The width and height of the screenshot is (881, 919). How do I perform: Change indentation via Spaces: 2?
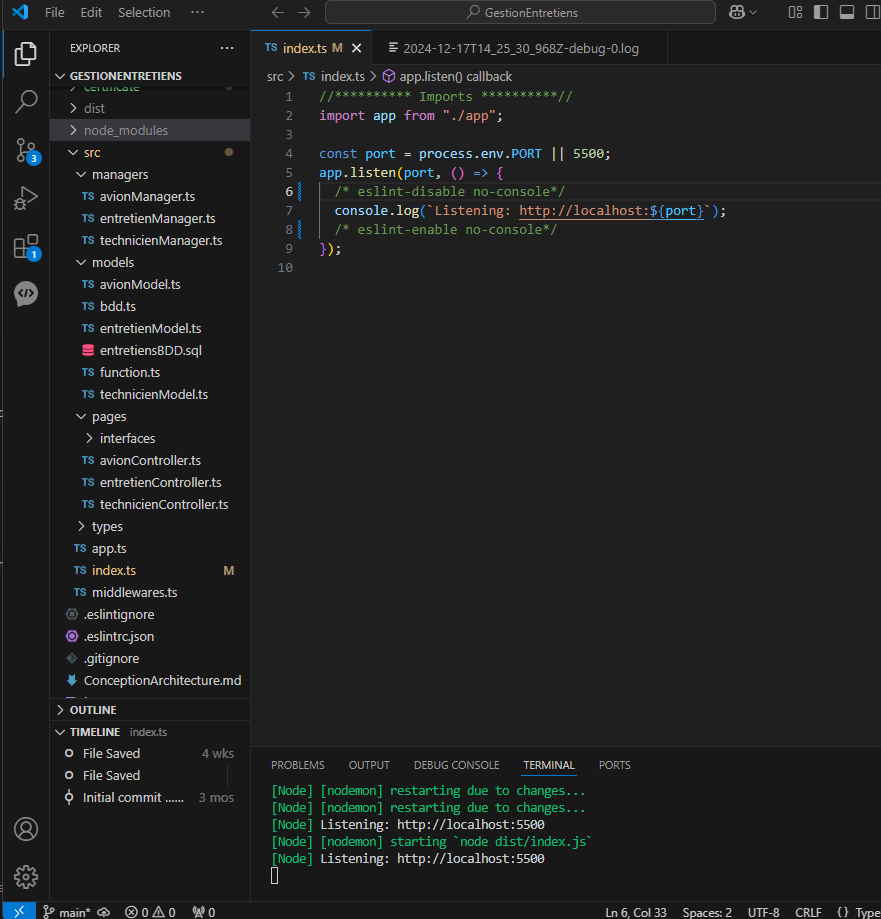pyautogui.click(x=707, y=912)
